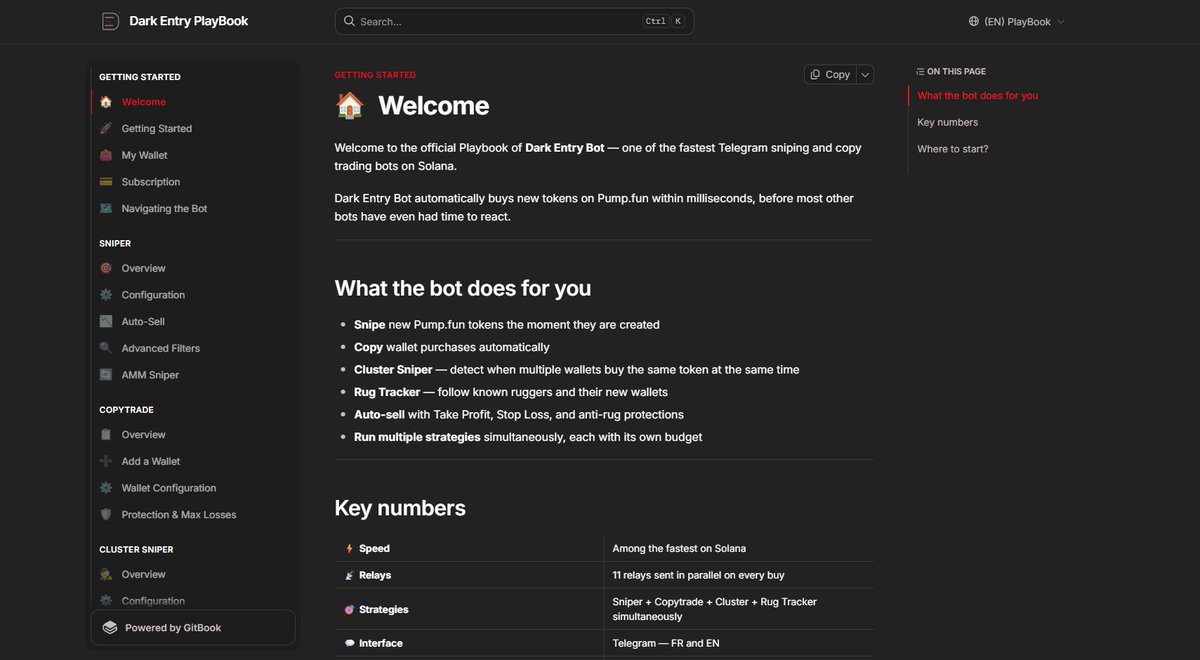Jump to Key numbers in page outline
Viewport: 1200px width, 660px height.
coord(948,122)
